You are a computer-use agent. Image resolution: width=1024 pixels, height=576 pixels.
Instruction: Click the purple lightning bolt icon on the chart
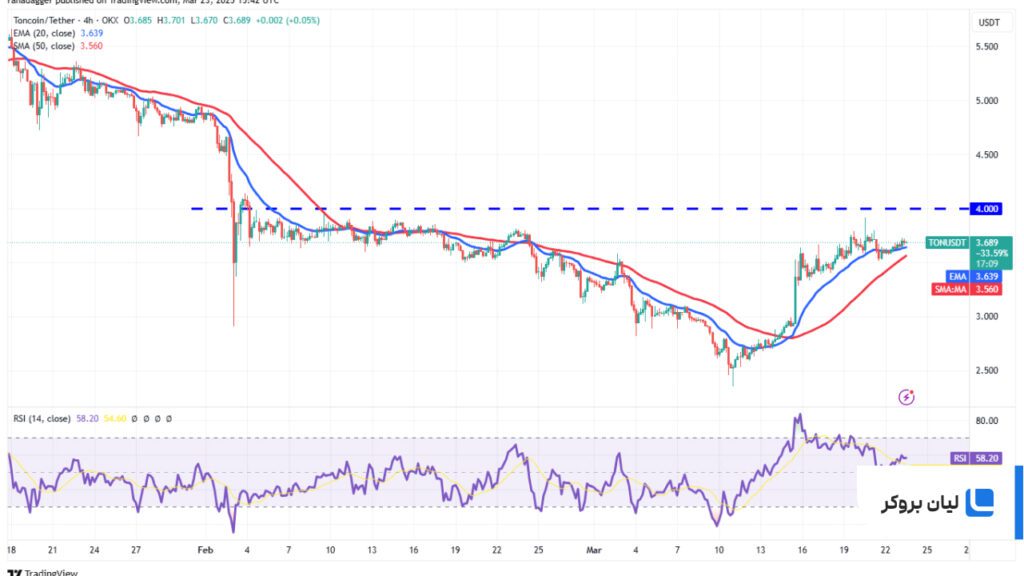906,396
